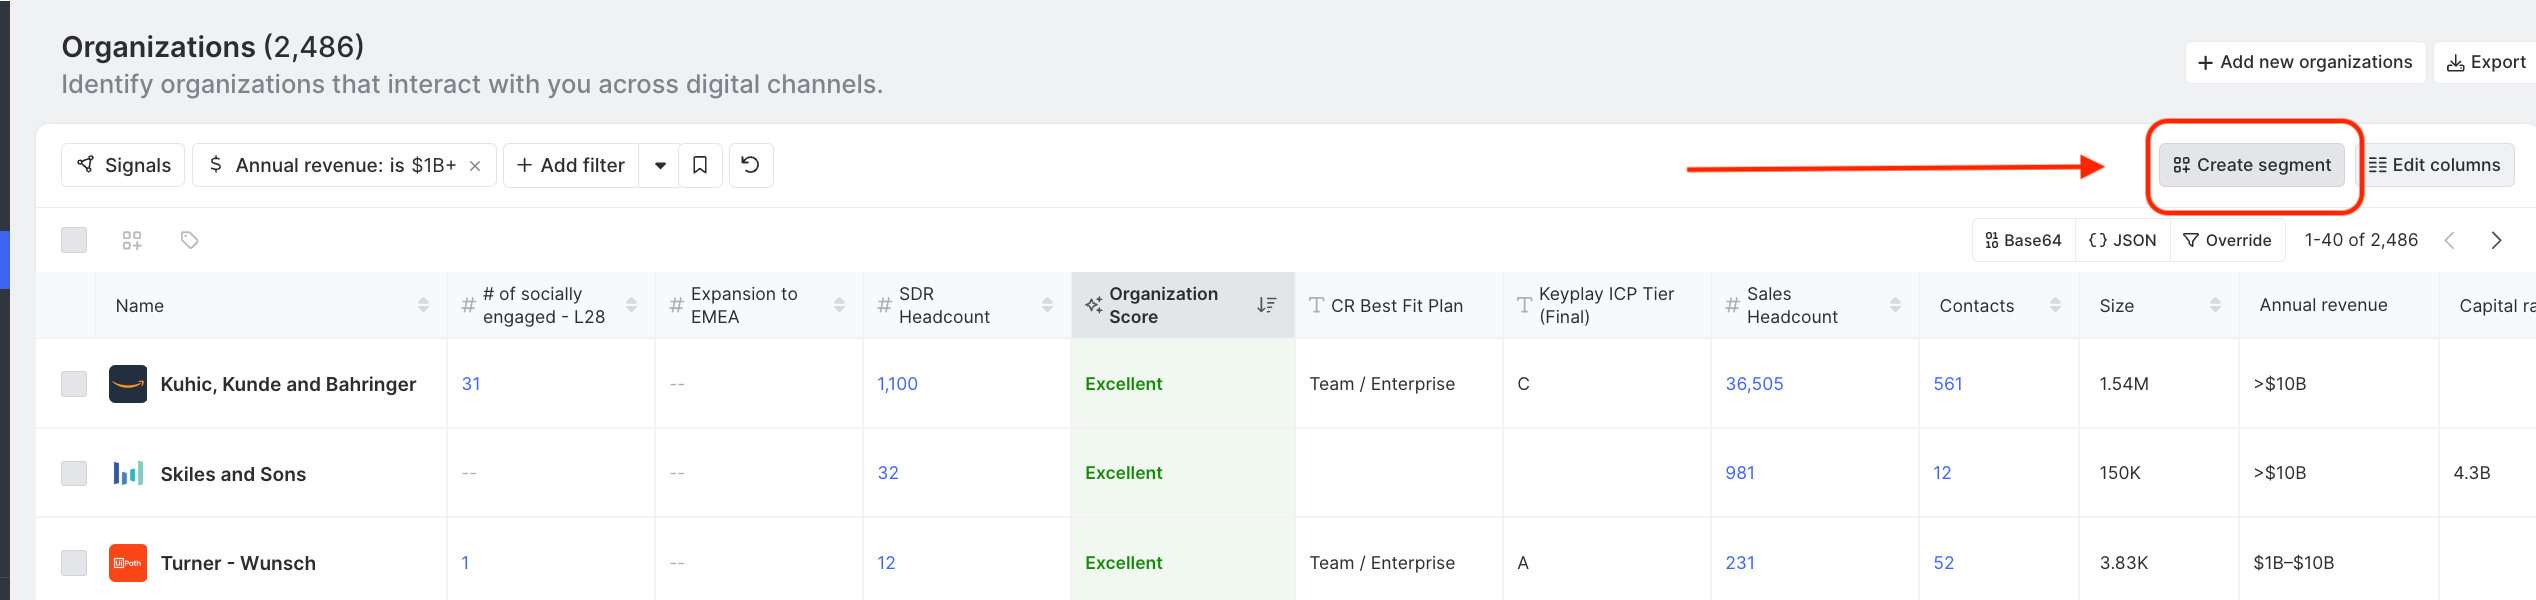The image size is (2536, 600).
Task: Click the tag icon above the table
Action: (x=189, y=240)
